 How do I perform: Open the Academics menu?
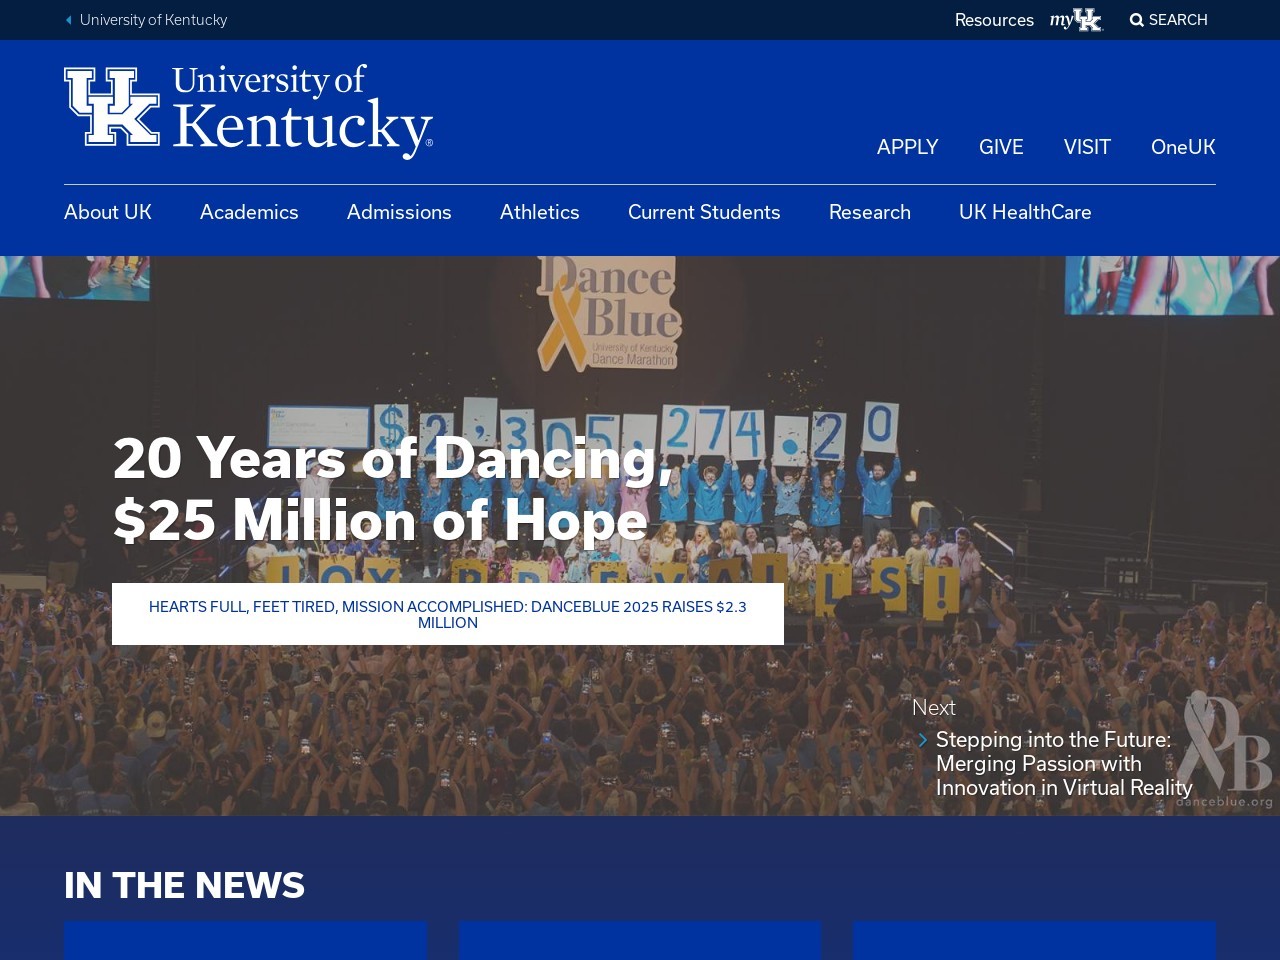tap(249, 212)
